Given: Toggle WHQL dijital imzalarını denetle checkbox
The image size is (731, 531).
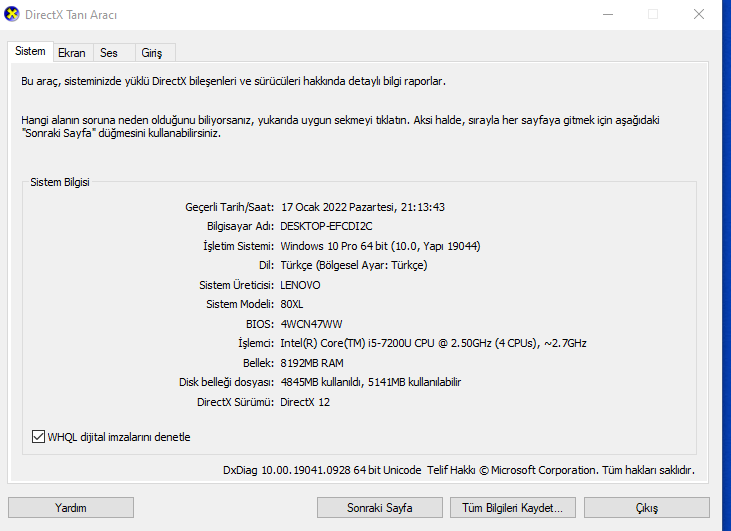Looking at the screenshot, I should pyautogui.click(x=38, y=437).
